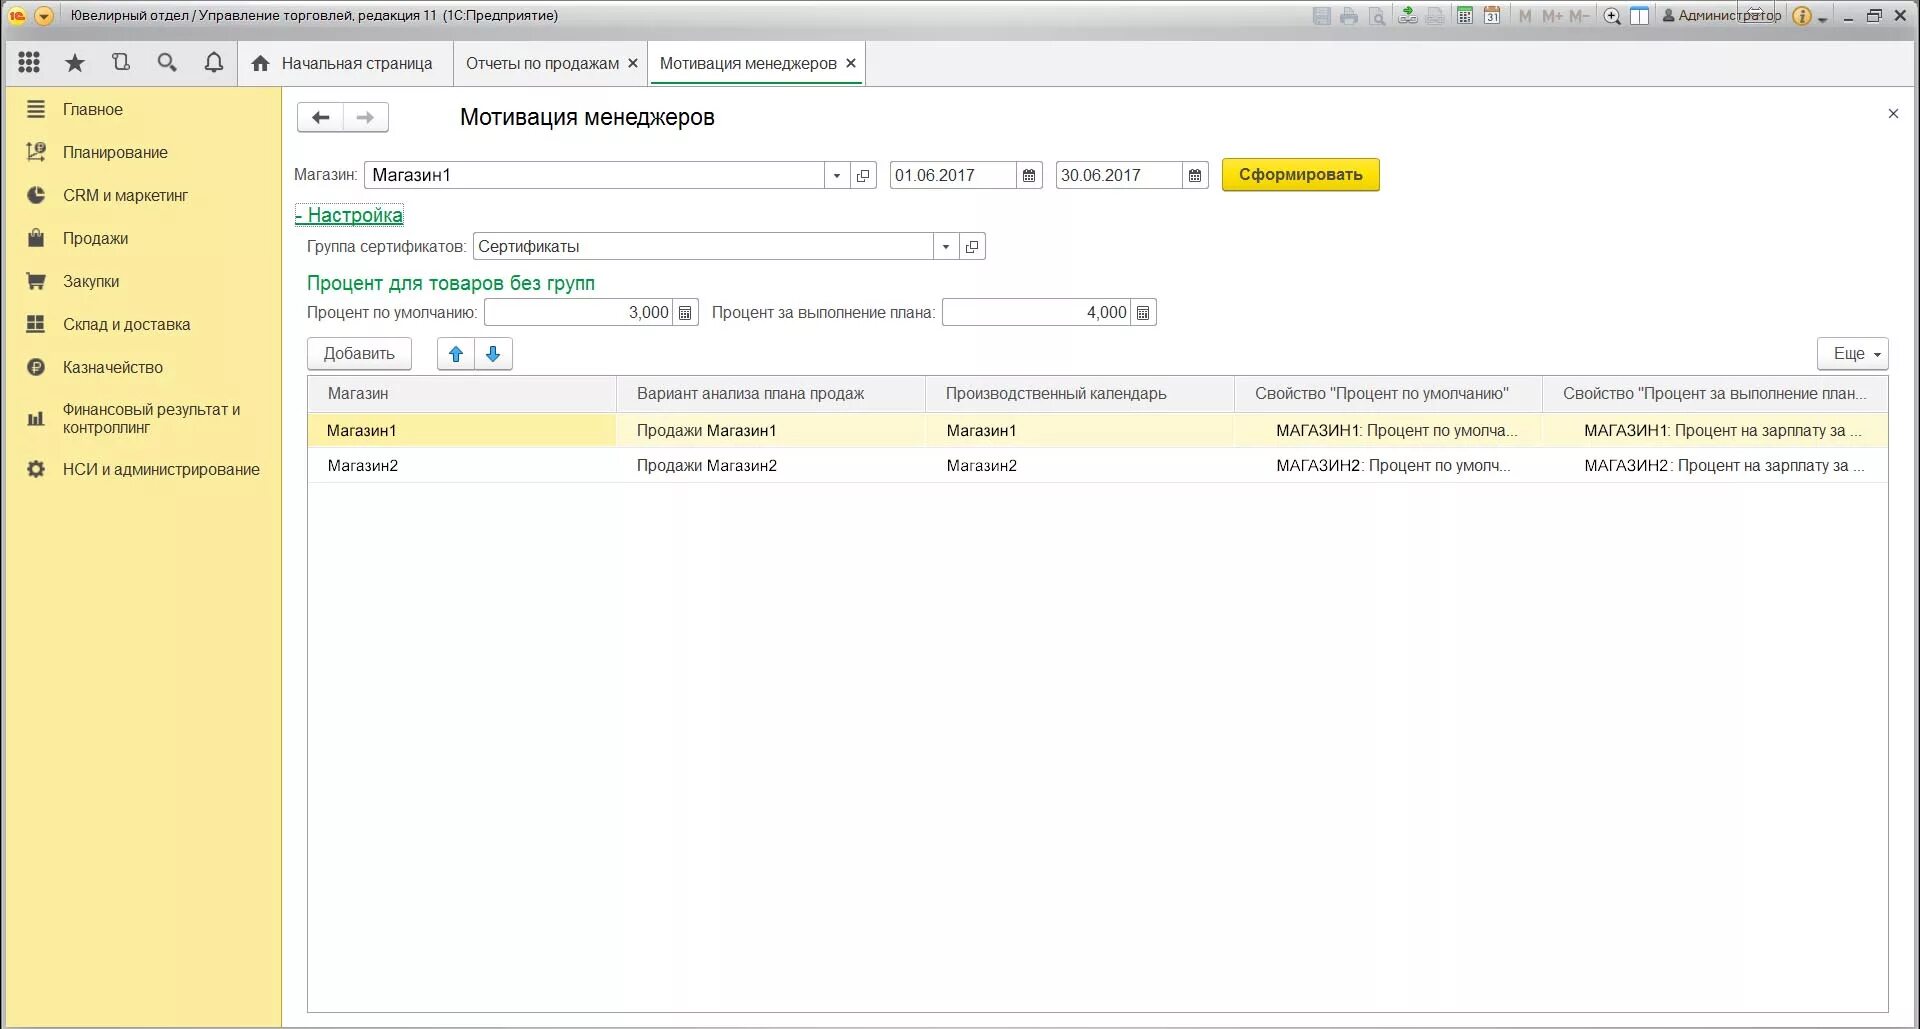This screenshot has width=1920, height=1029.
Task: Click the Магазин input field
Action: point(594,175)
